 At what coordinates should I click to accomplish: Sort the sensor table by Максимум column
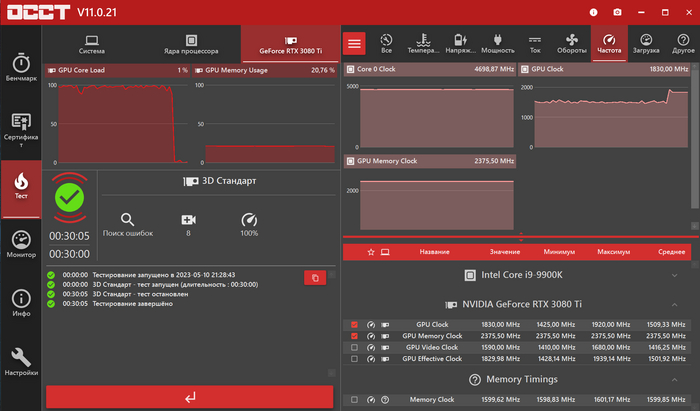(x=614, y=252)
